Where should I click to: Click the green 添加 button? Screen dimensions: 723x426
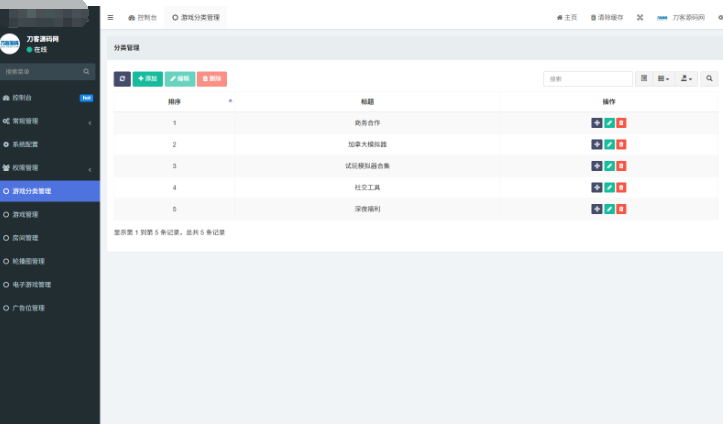coord(148,78)
